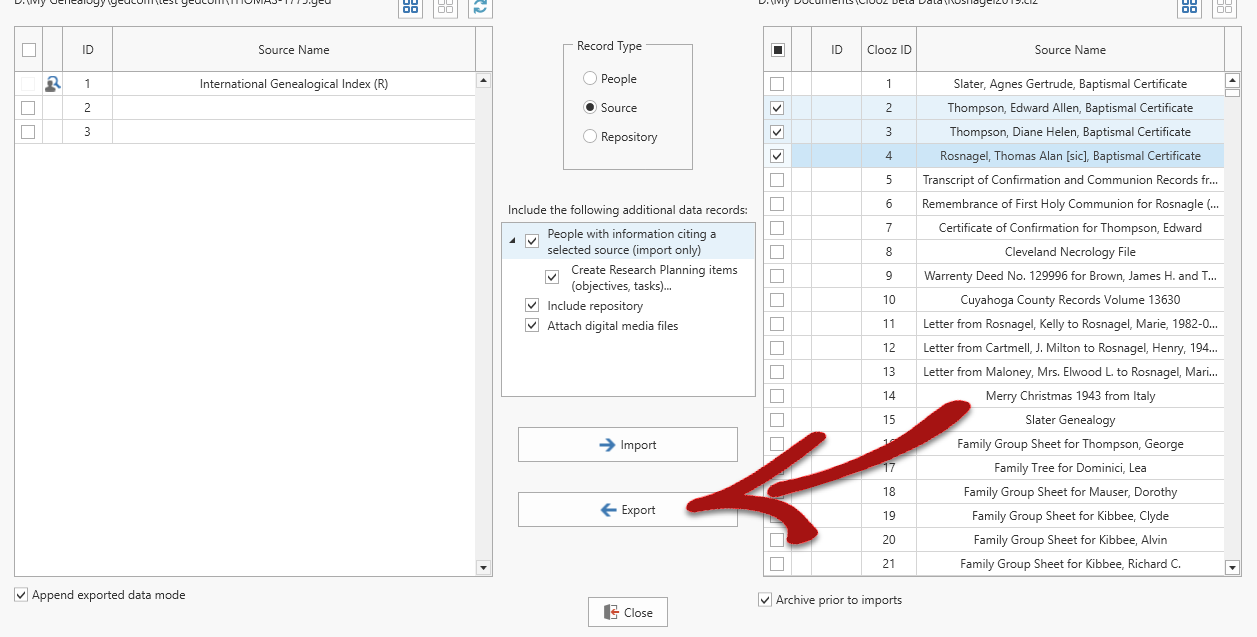Click deselect-all grid icon above left source list
This screenshot has height=637, width=1257.
click(445, 6)
